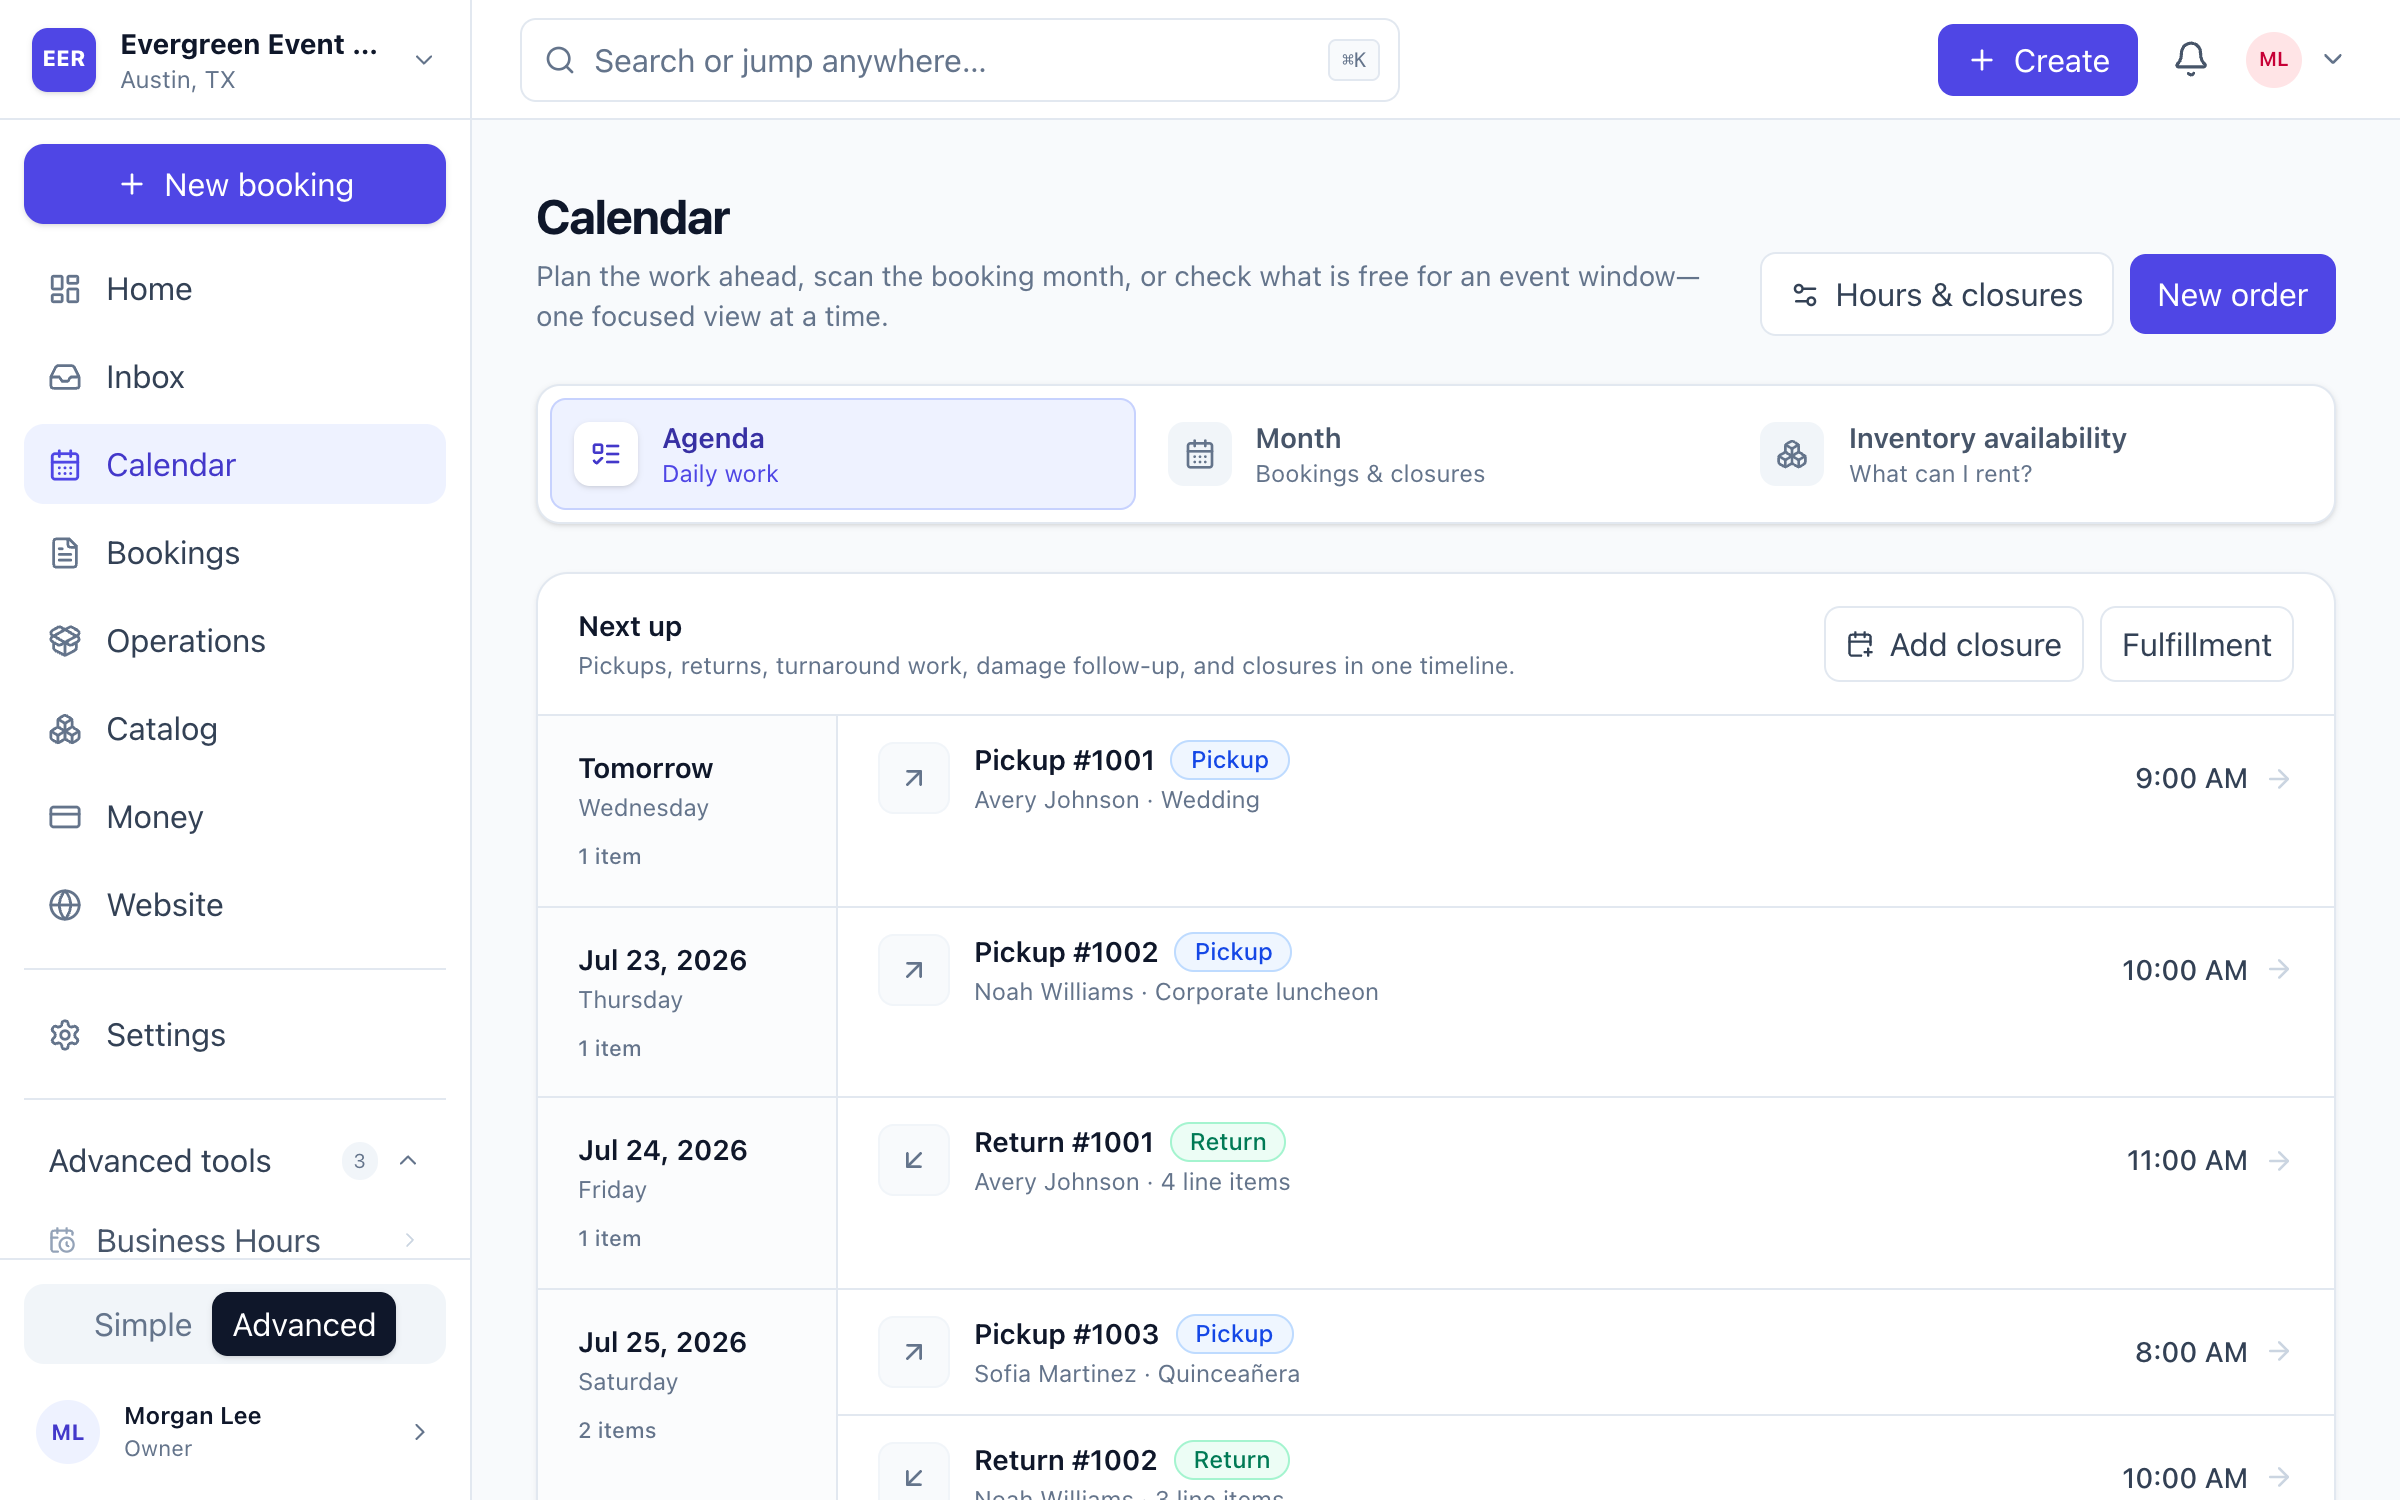
Task: Open Business Hours advanced tool
Action: (235, 1240)
